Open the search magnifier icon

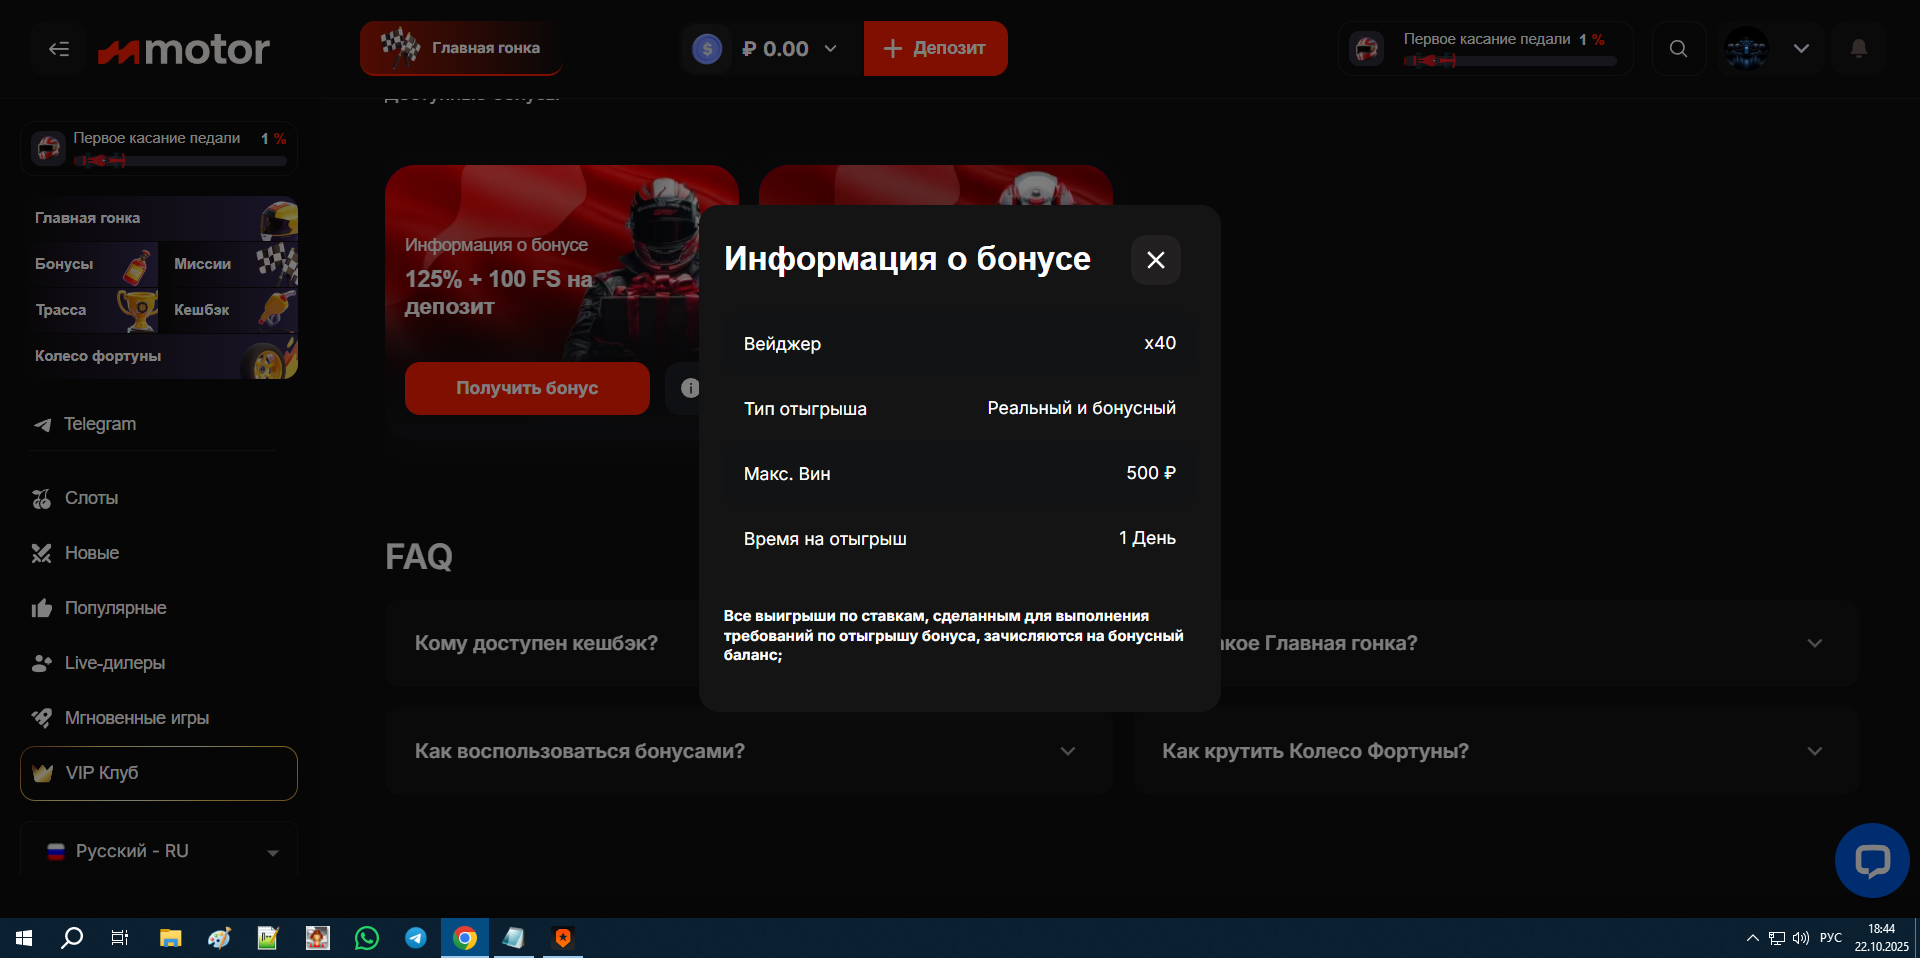(1678, 49)
